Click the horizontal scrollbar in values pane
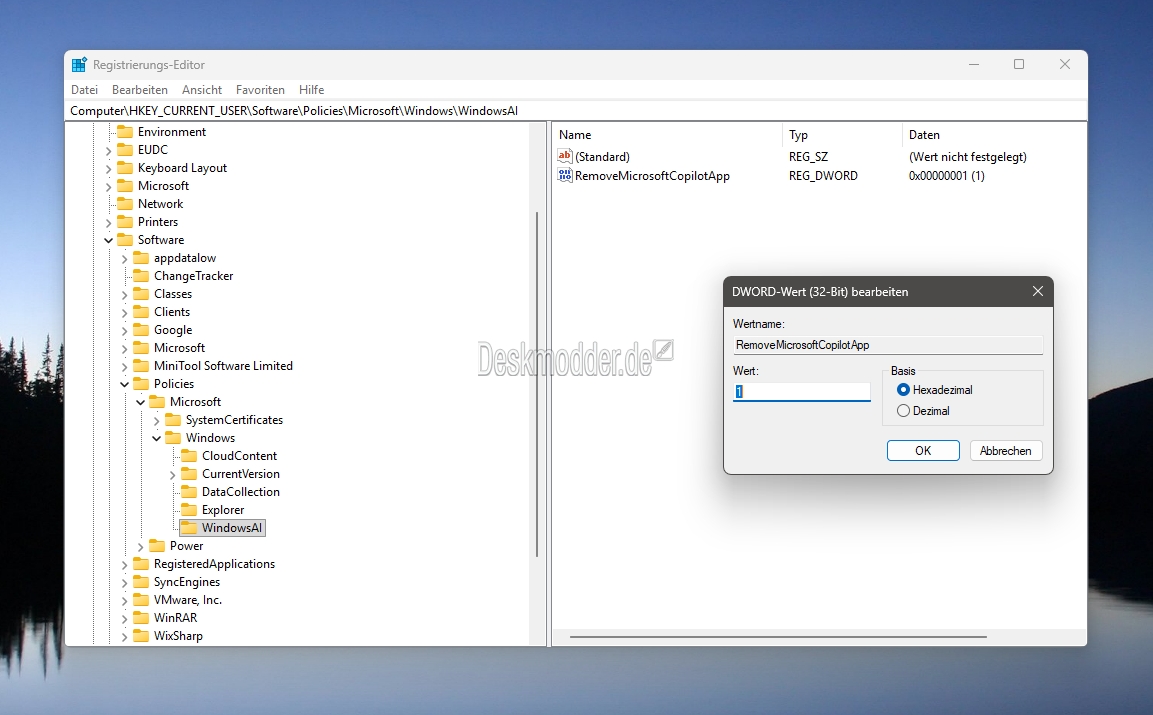This screenshot has height=715, width=1153. pos(778,636)
